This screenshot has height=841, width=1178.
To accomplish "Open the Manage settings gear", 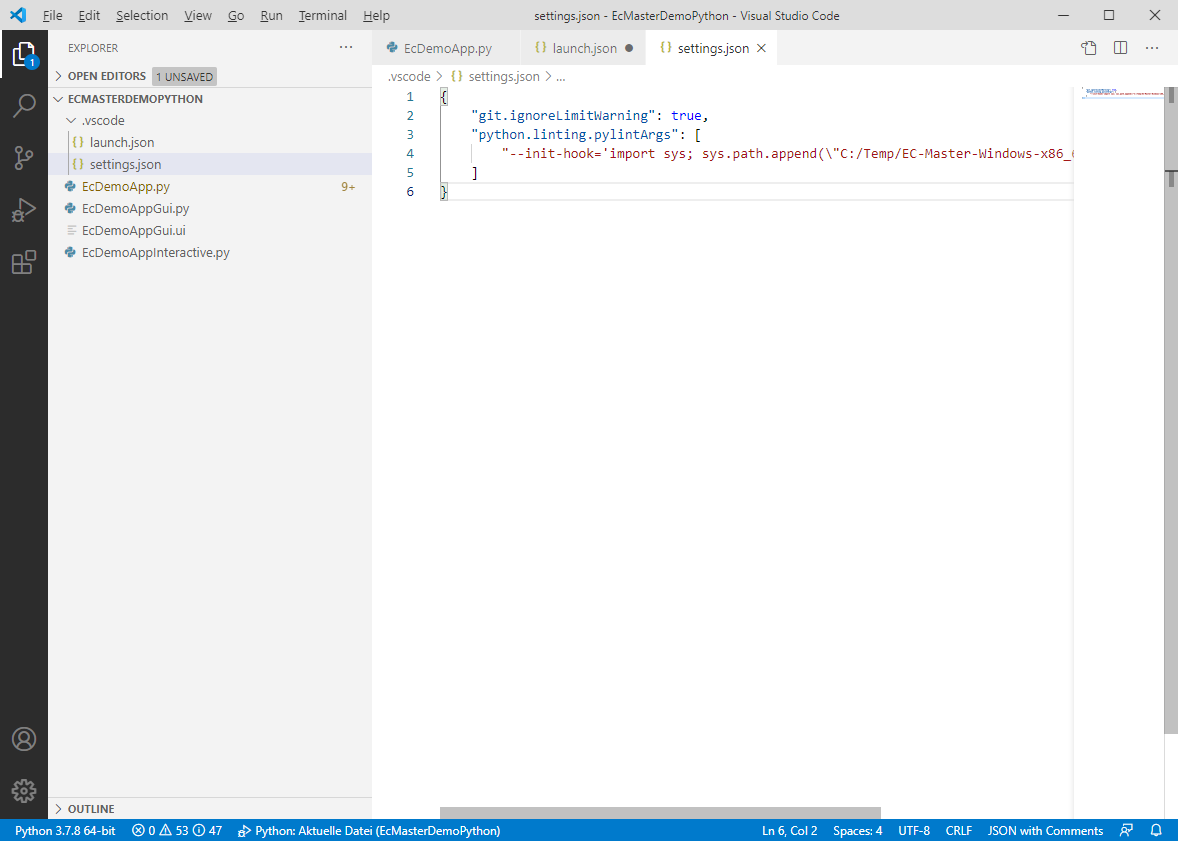I will (24, 790).
